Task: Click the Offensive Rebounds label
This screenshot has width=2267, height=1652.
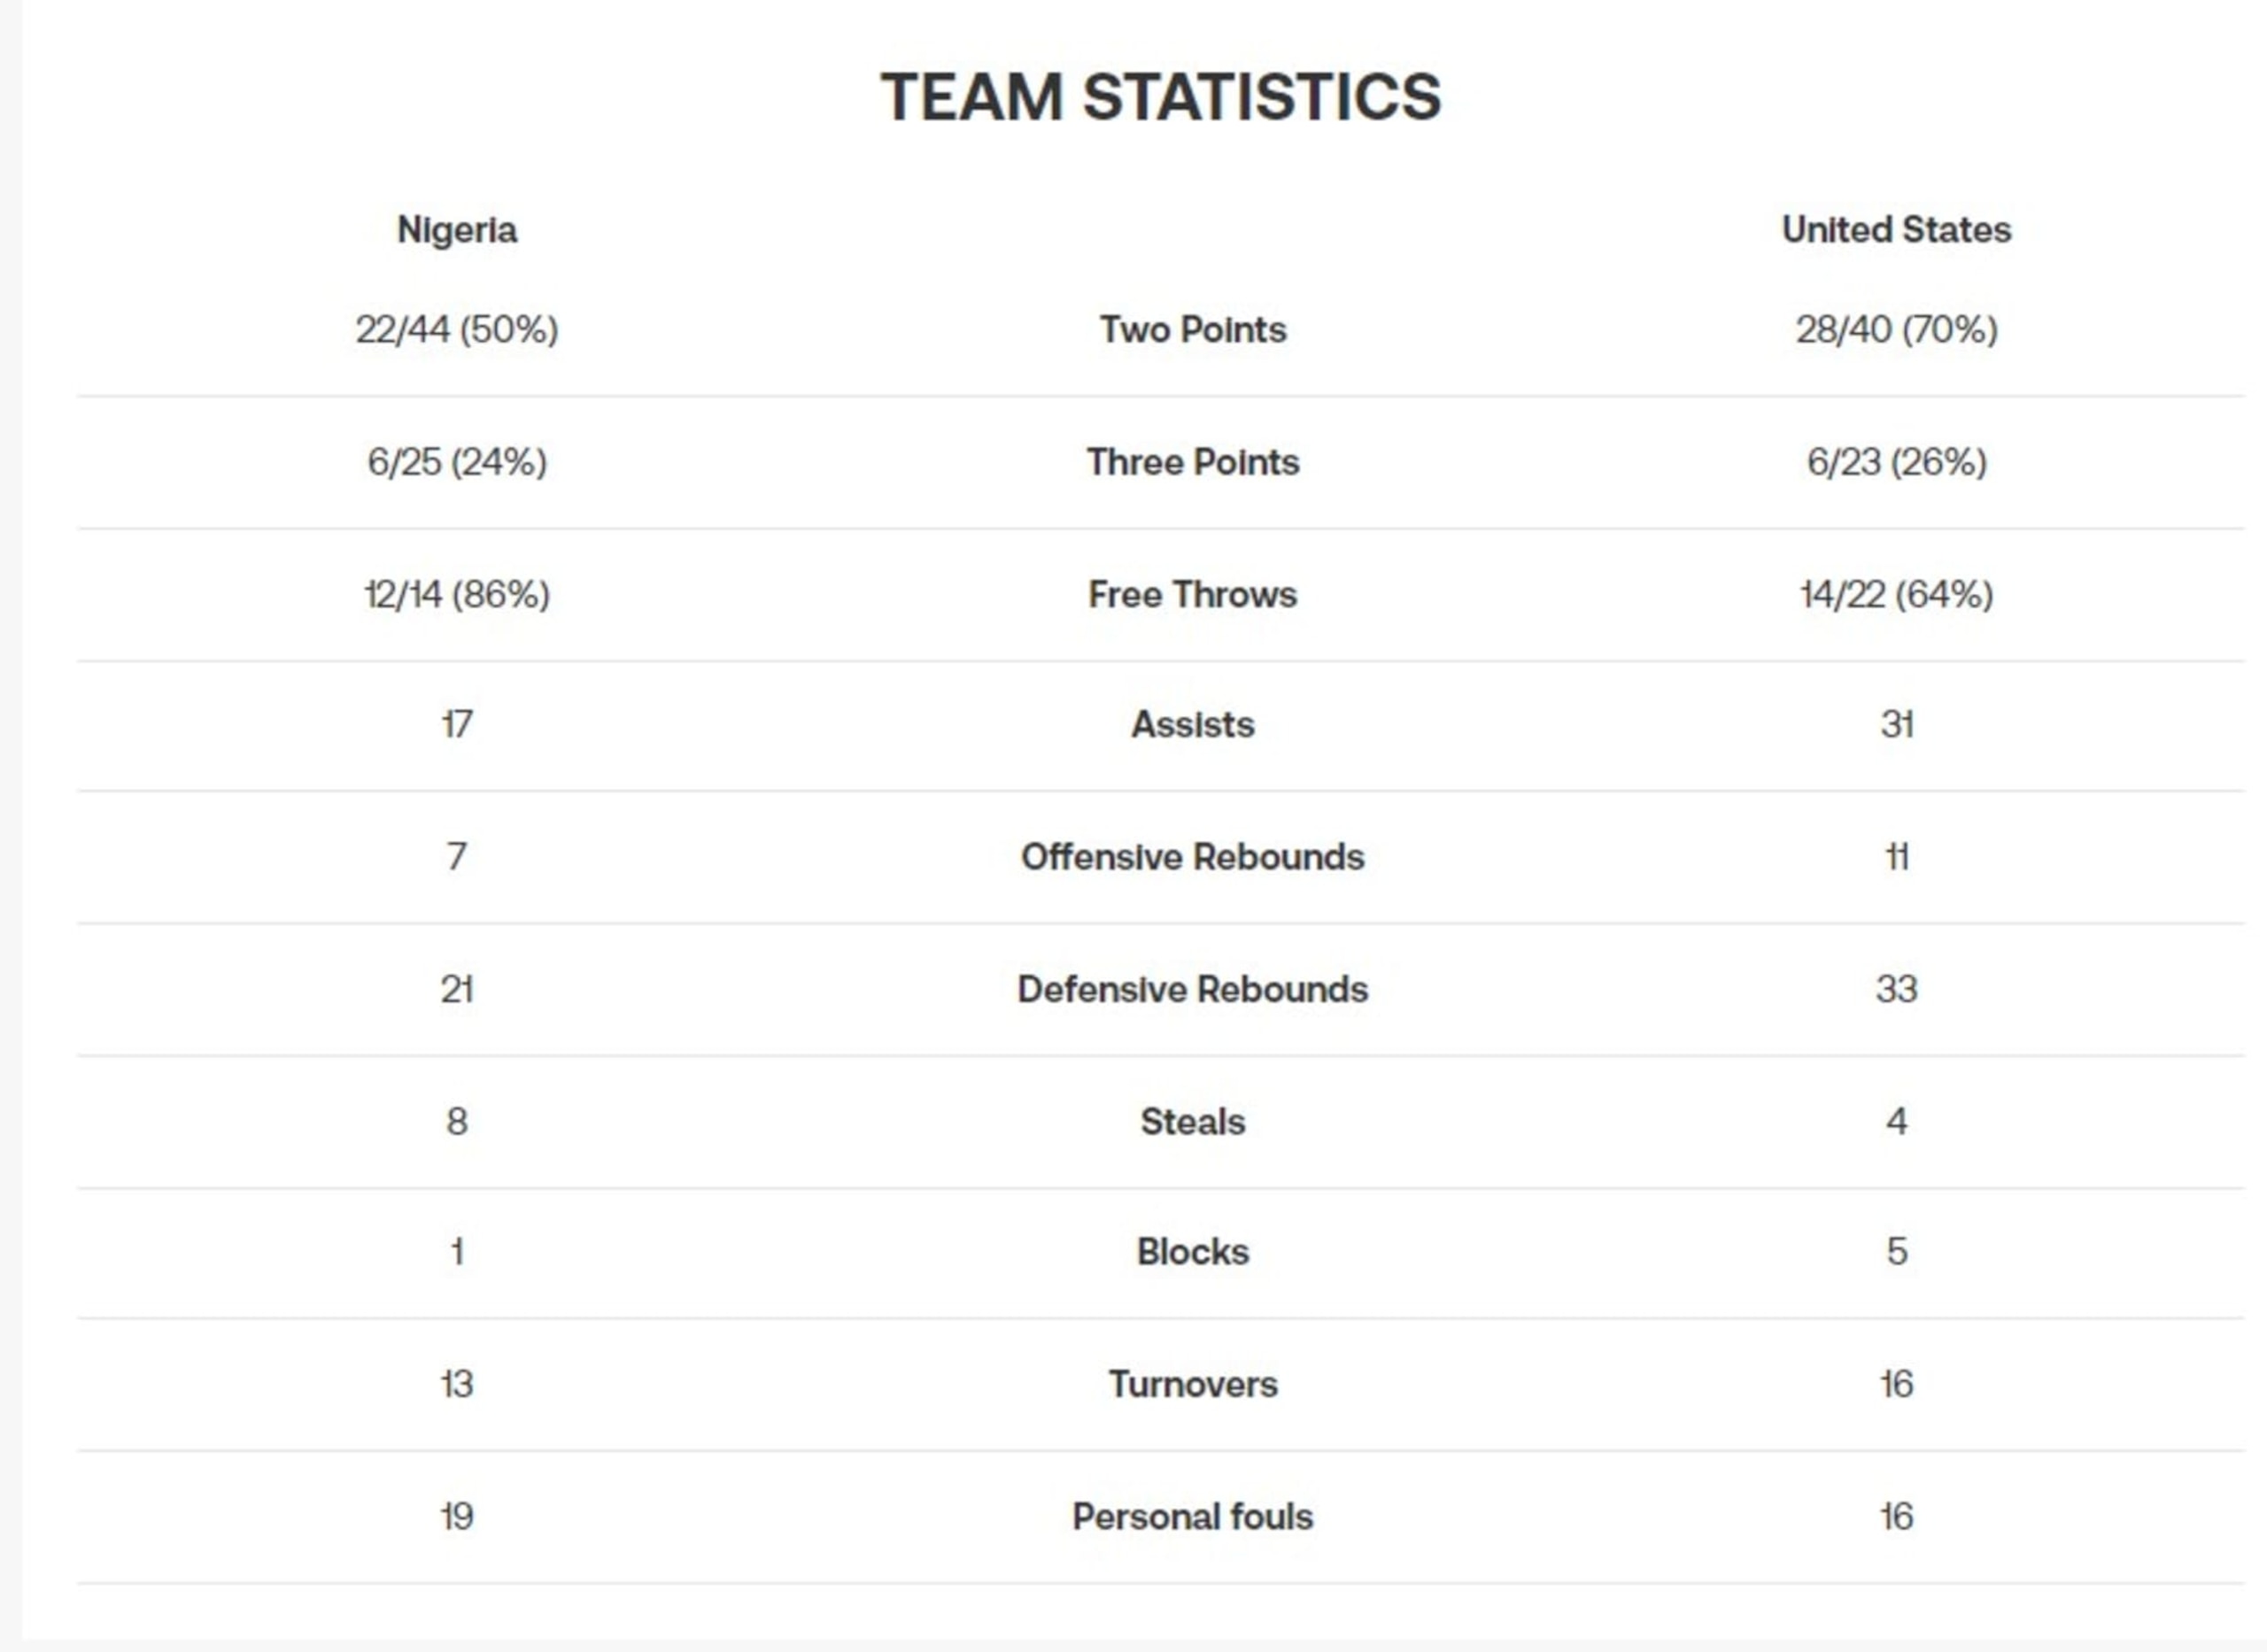Action: (1193, 857)
